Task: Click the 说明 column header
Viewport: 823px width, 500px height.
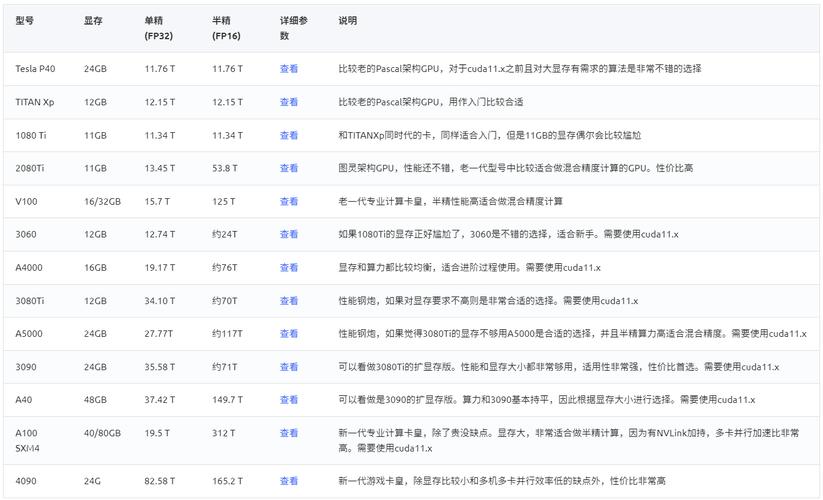Action: [348, 20]
